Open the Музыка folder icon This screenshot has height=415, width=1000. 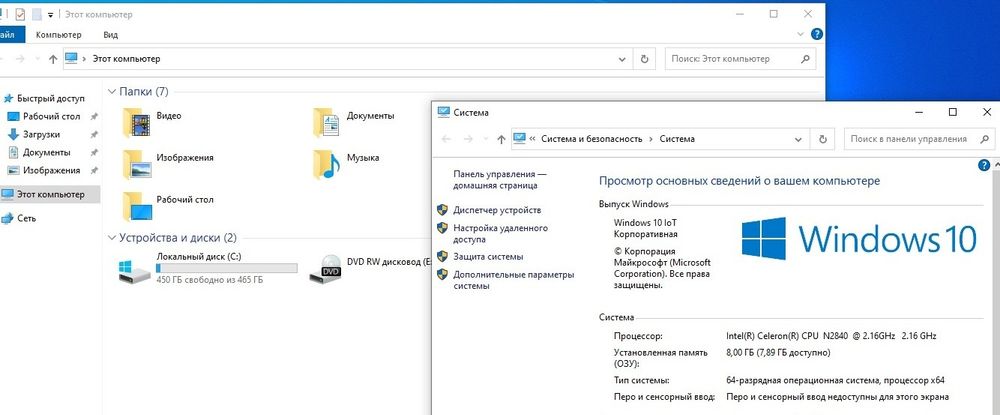click(326, 164)
